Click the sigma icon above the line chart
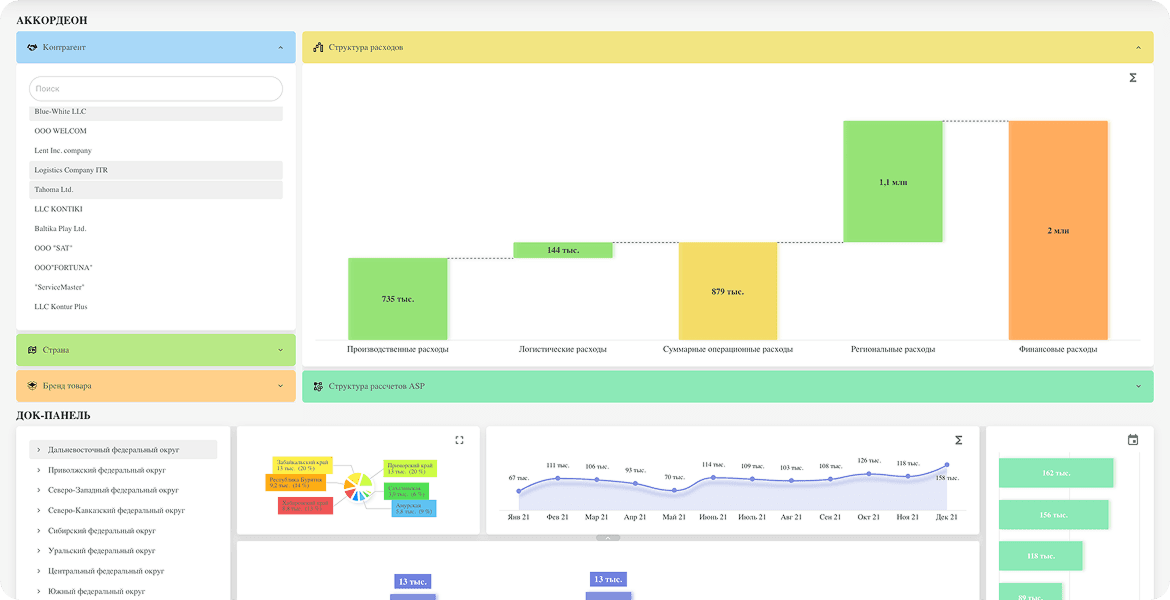The width and height of the screenshot is (1170, 600). pyautogui.click(x=959, y=440)
